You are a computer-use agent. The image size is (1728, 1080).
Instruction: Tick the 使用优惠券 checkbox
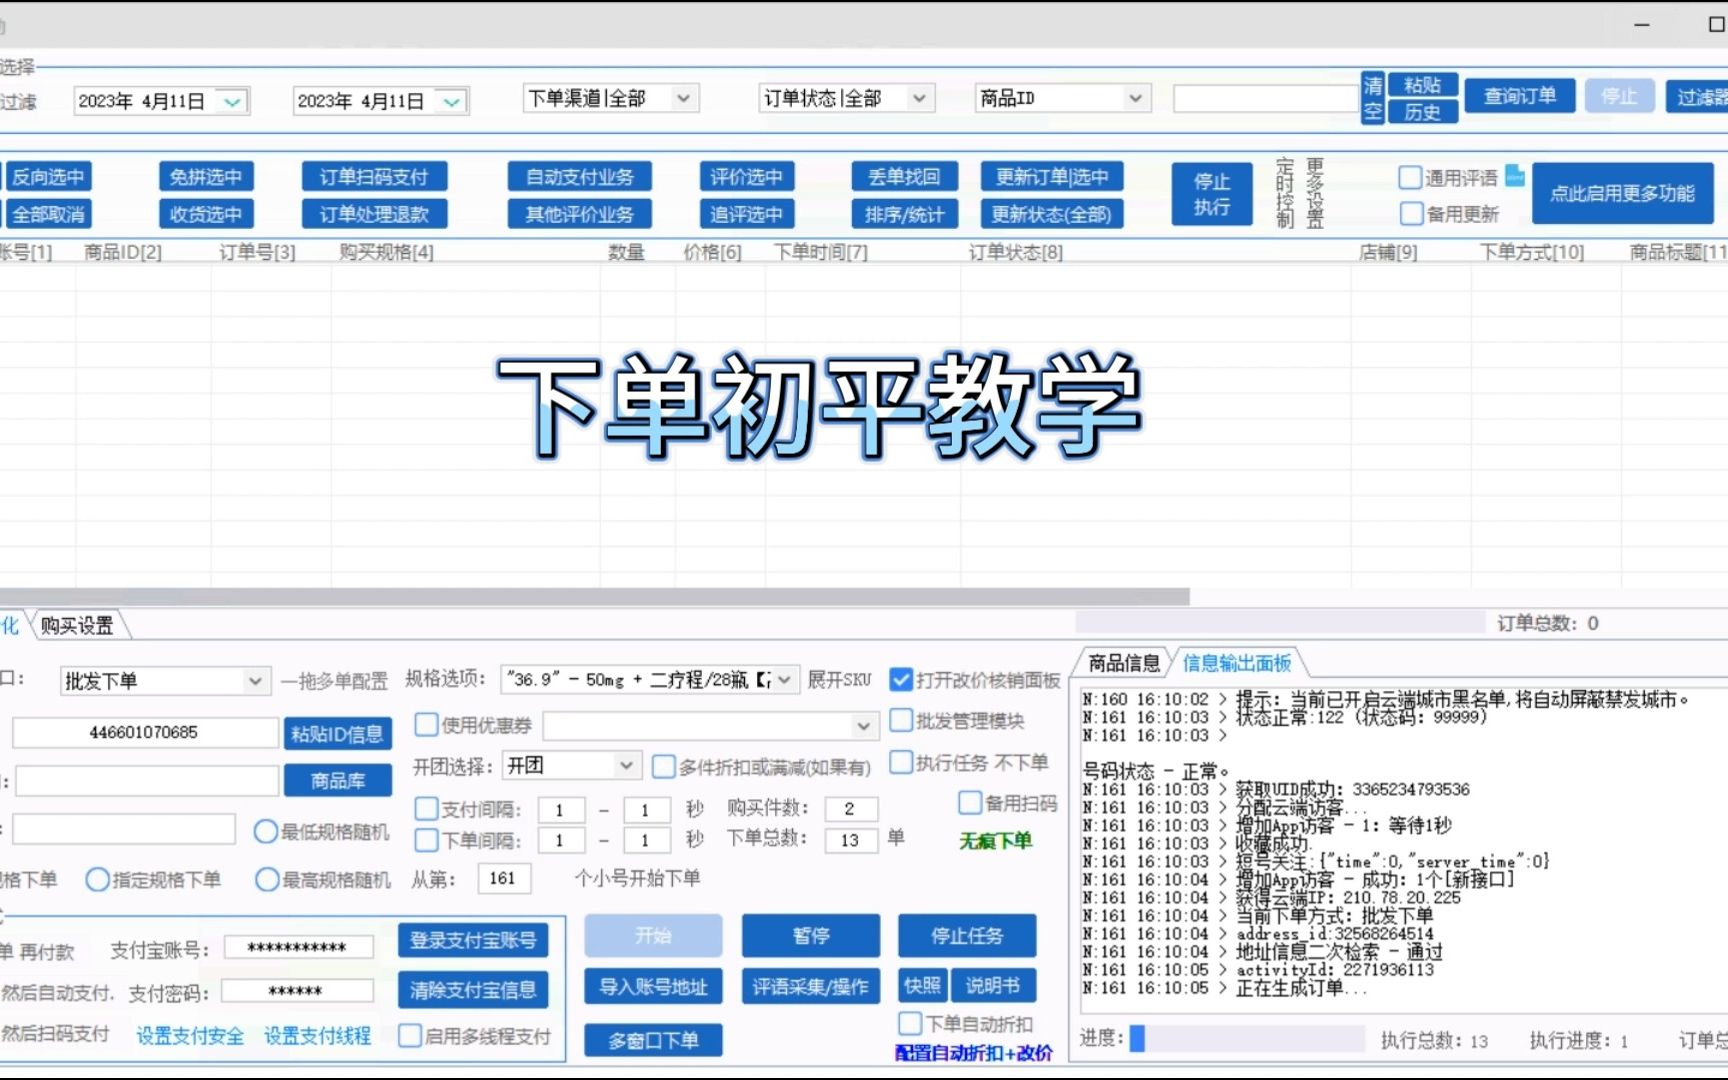426,724
